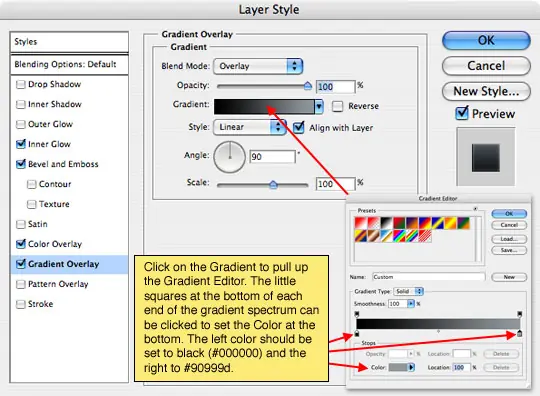This screenshot has width=540, height=396.
Task: Disable the Inner Glow checkbox
Action: click(x=21, y=144)
